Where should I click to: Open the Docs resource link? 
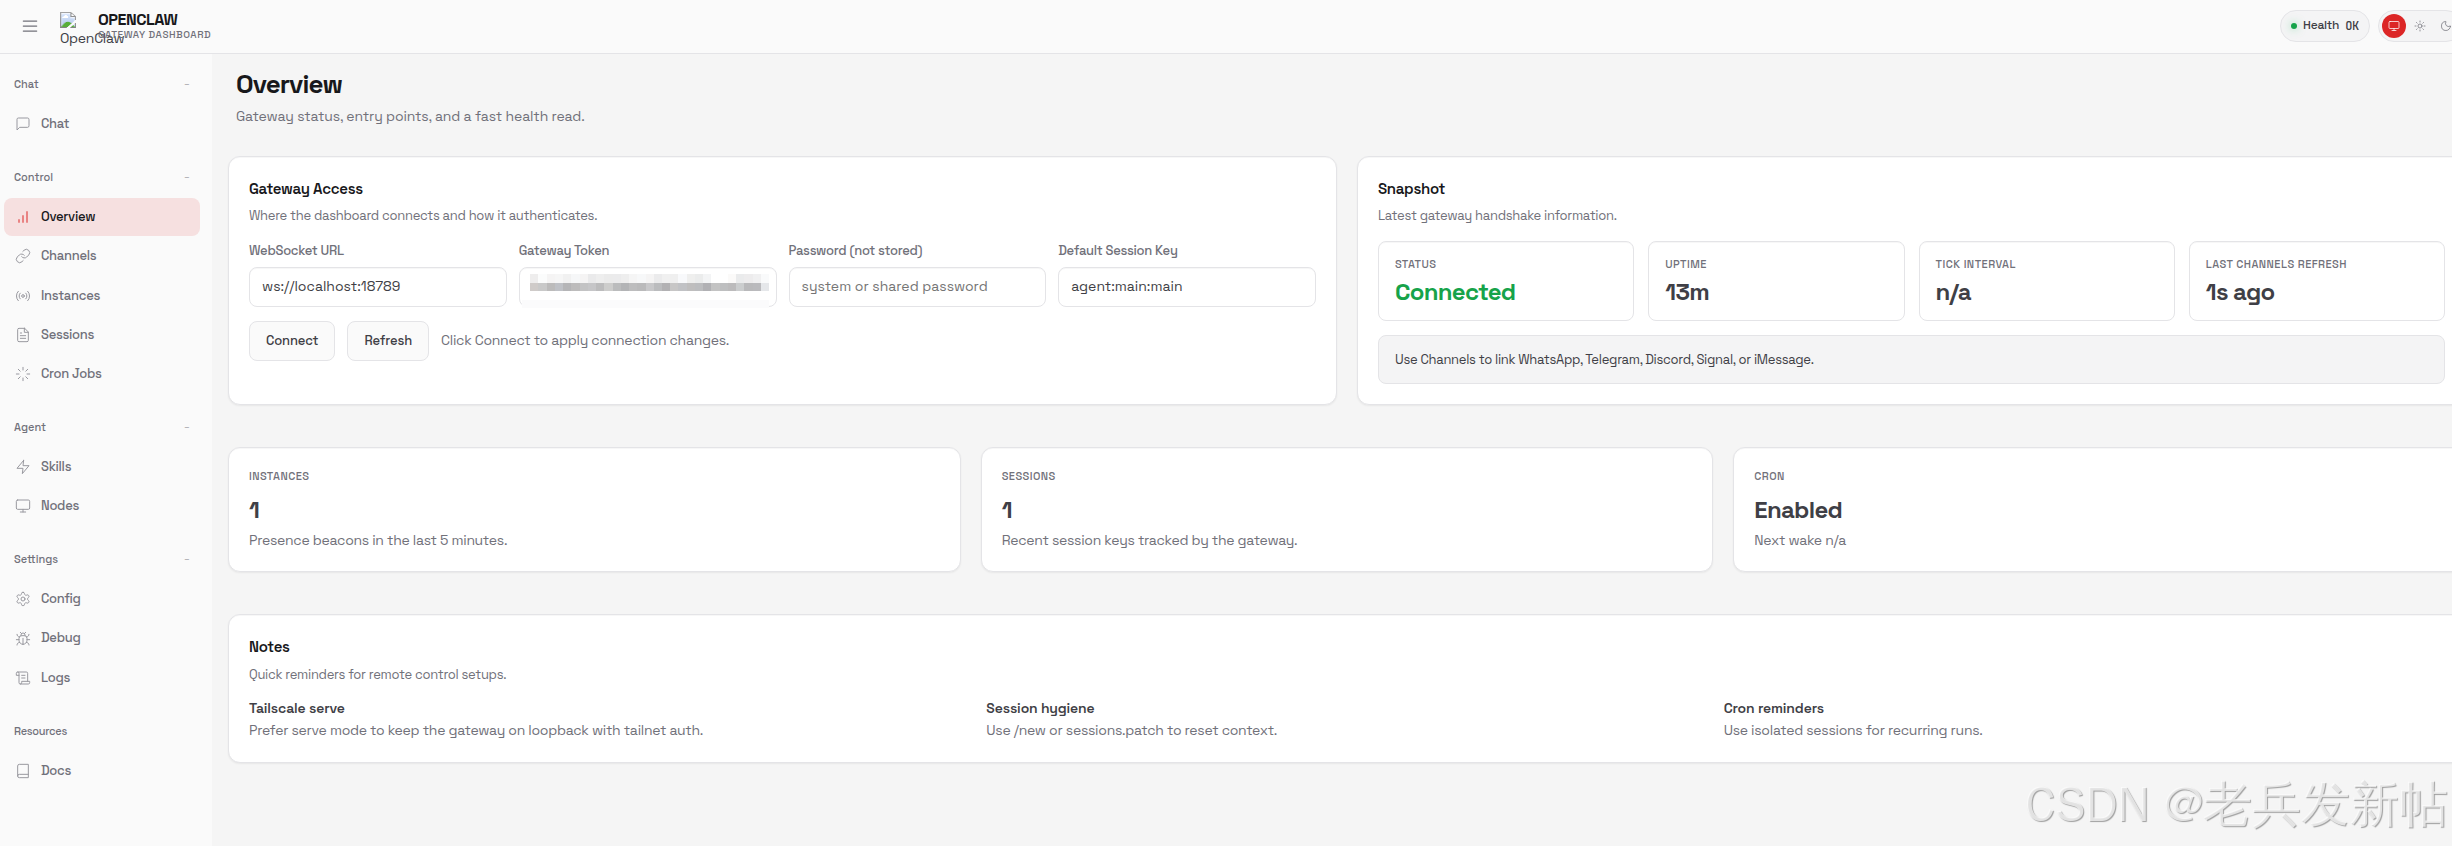pyautogui.click(x=102, y=771)
